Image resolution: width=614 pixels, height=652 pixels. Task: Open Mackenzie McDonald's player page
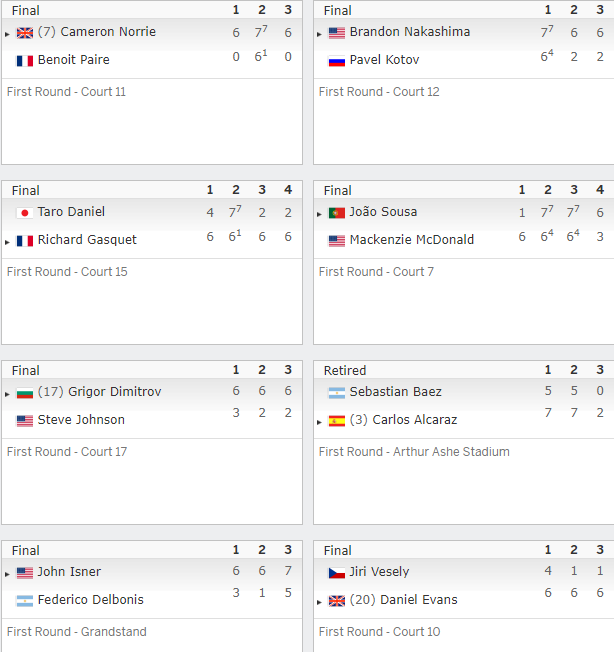pos(412,240)
